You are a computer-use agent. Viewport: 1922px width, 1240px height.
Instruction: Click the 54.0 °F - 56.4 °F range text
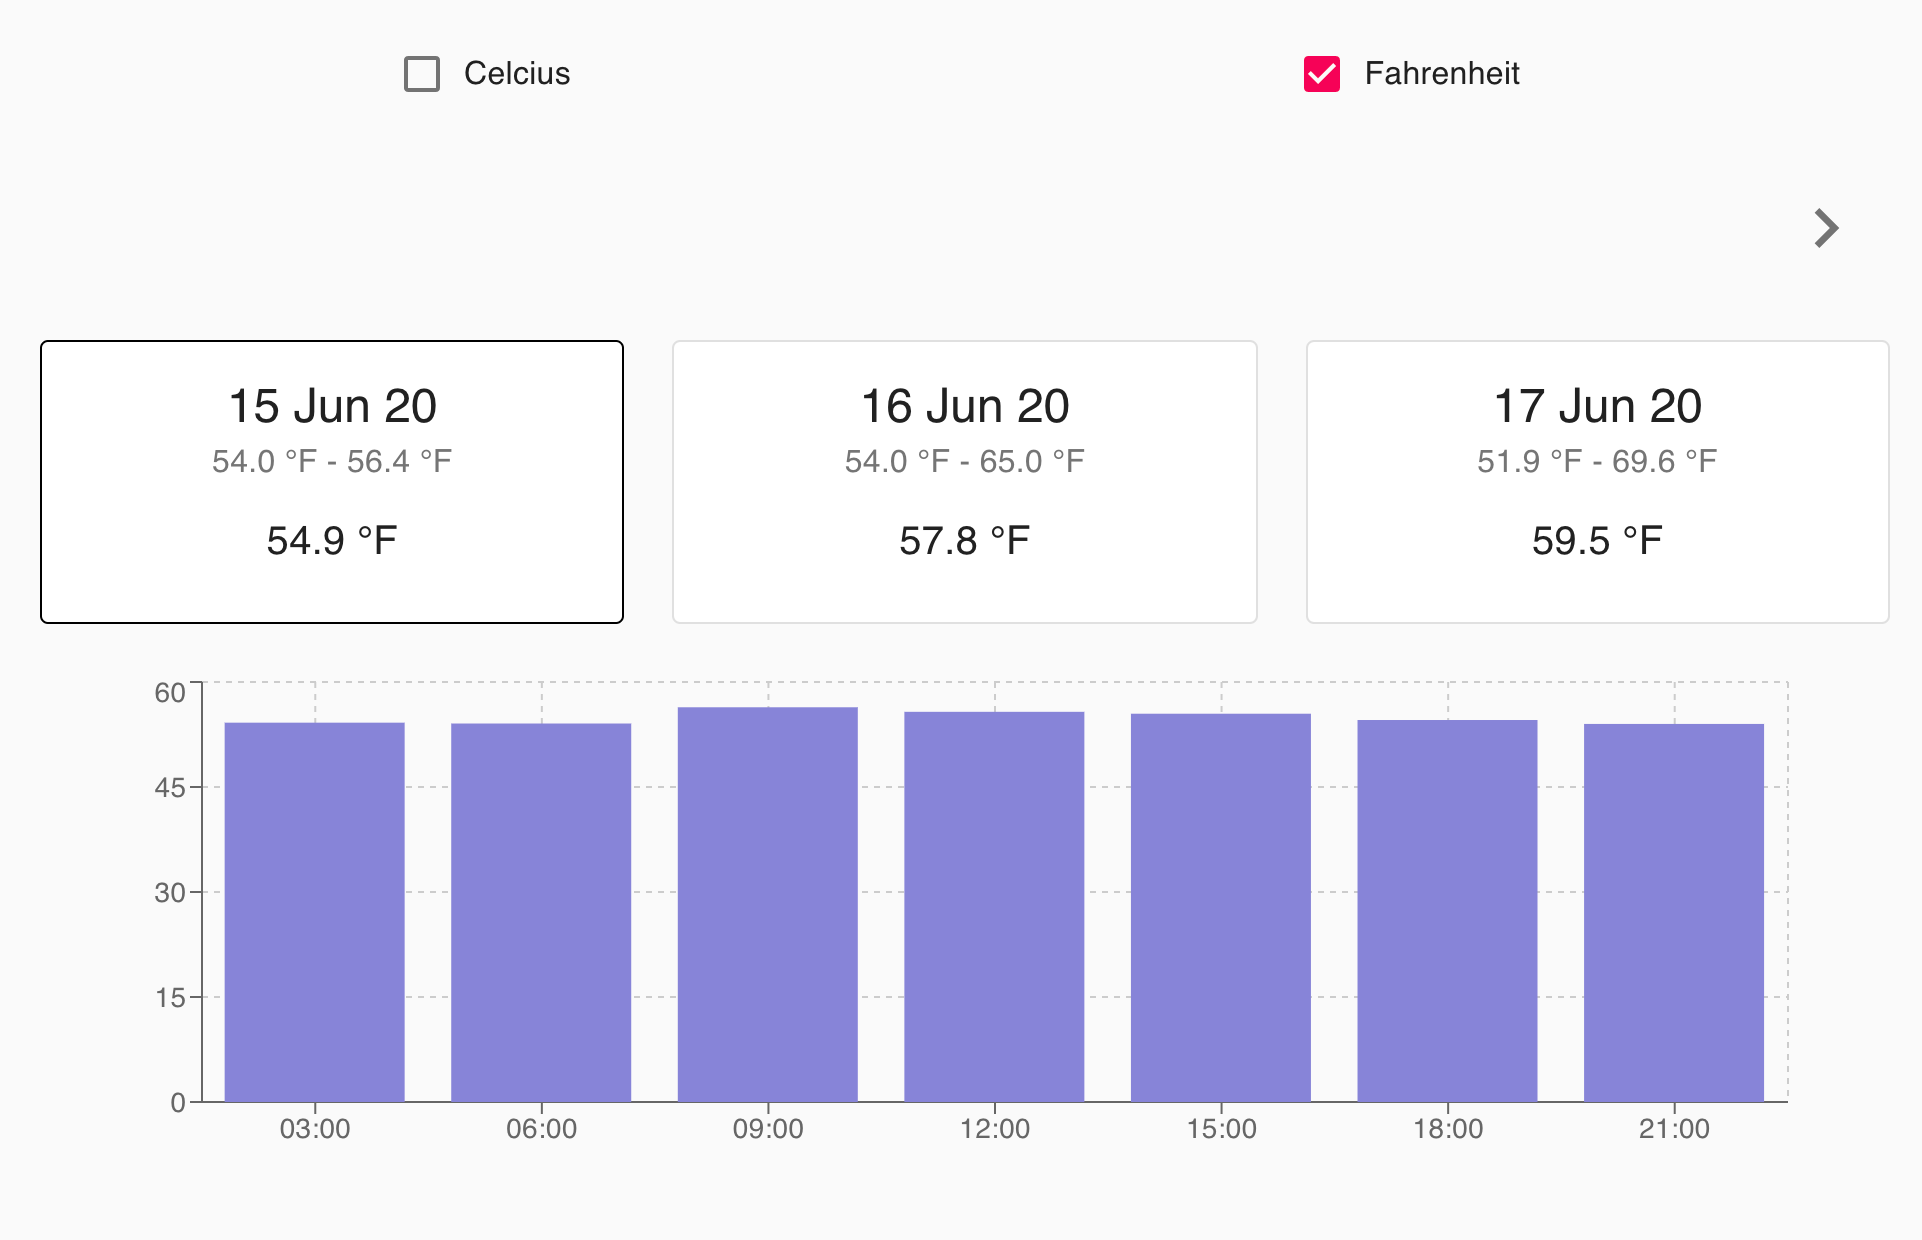tap(332, 461)
